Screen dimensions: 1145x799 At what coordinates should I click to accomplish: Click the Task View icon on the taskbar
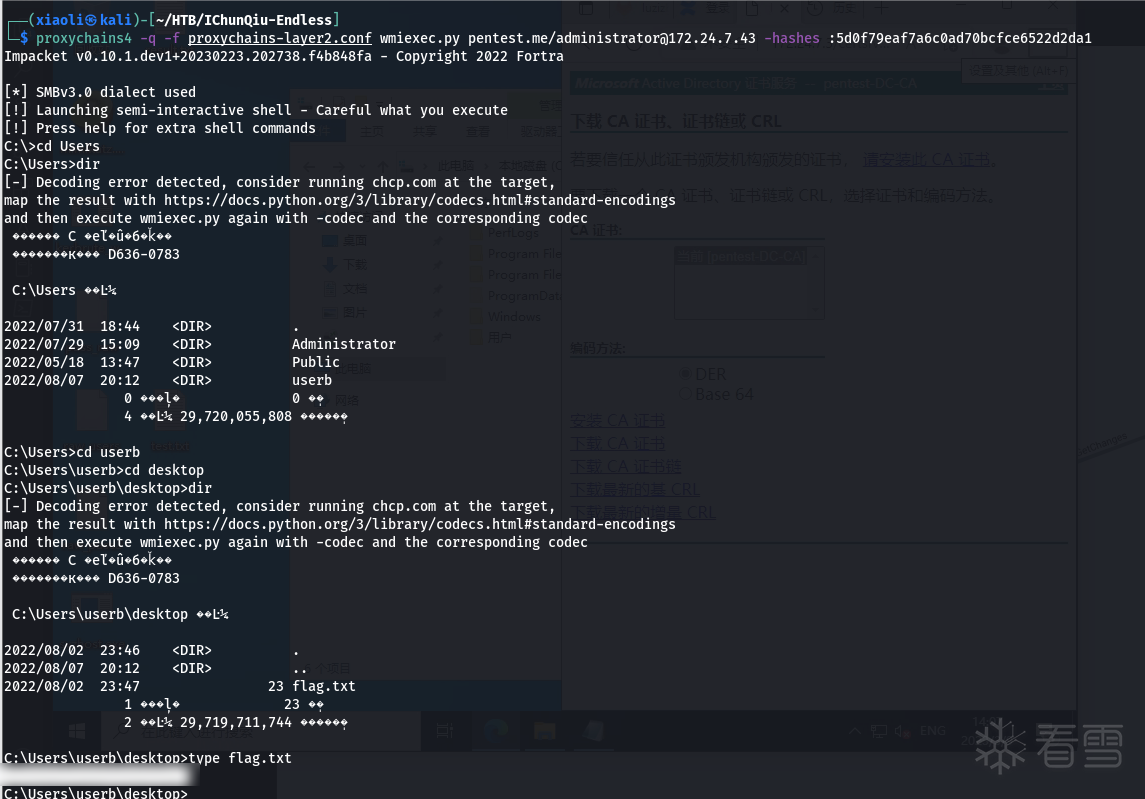pyautogui.click(x=444, y=731)
